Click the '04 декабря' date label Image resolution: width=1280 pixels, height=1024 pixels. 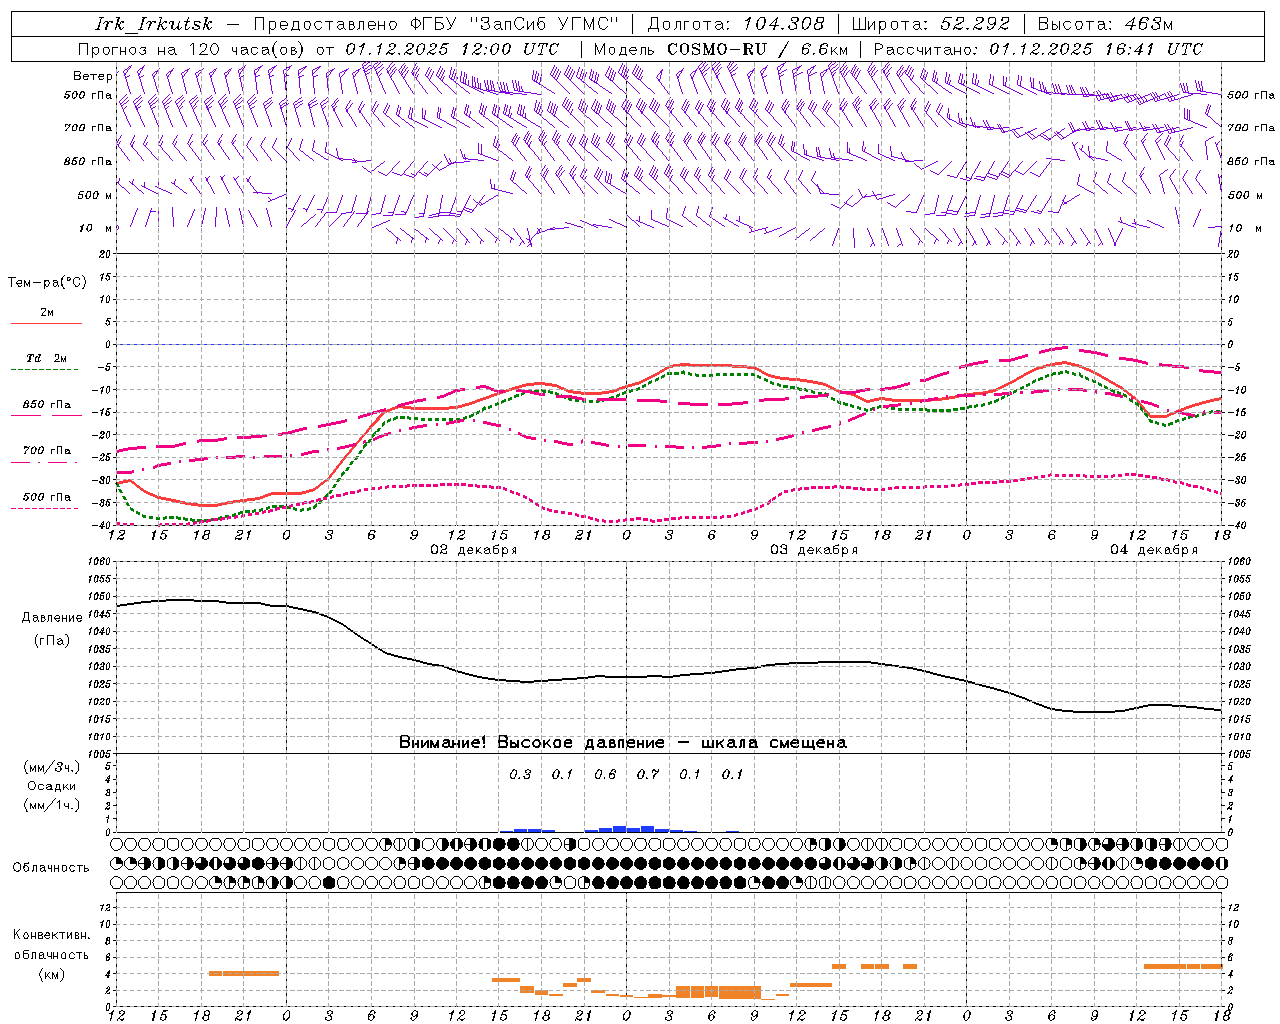pos(1154,550)
